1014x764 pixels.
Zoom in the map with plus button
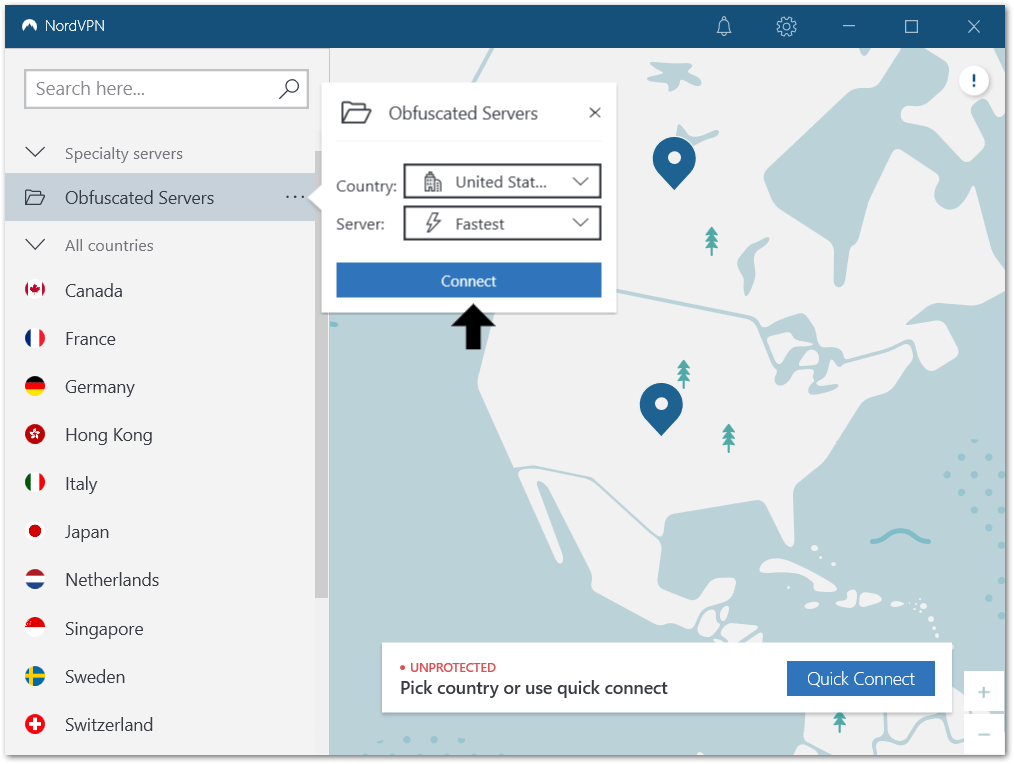pyautogui.click(x=984, y=693)
